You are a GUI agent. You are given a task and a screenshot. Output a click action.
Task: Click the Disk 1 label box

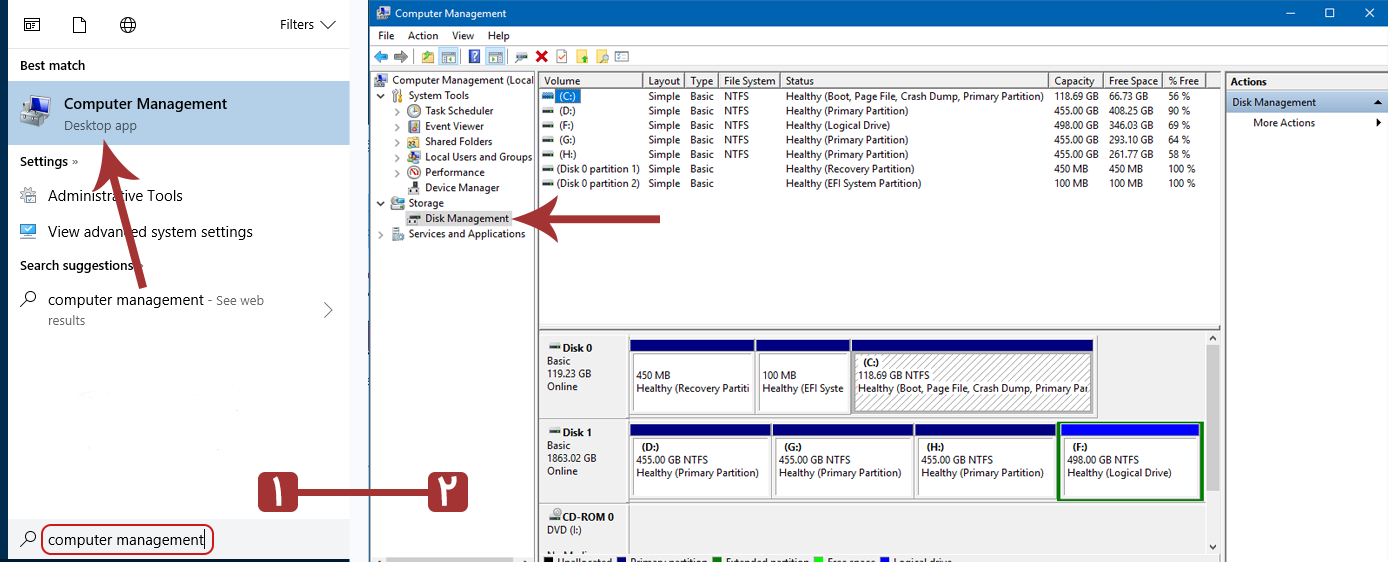584,461
